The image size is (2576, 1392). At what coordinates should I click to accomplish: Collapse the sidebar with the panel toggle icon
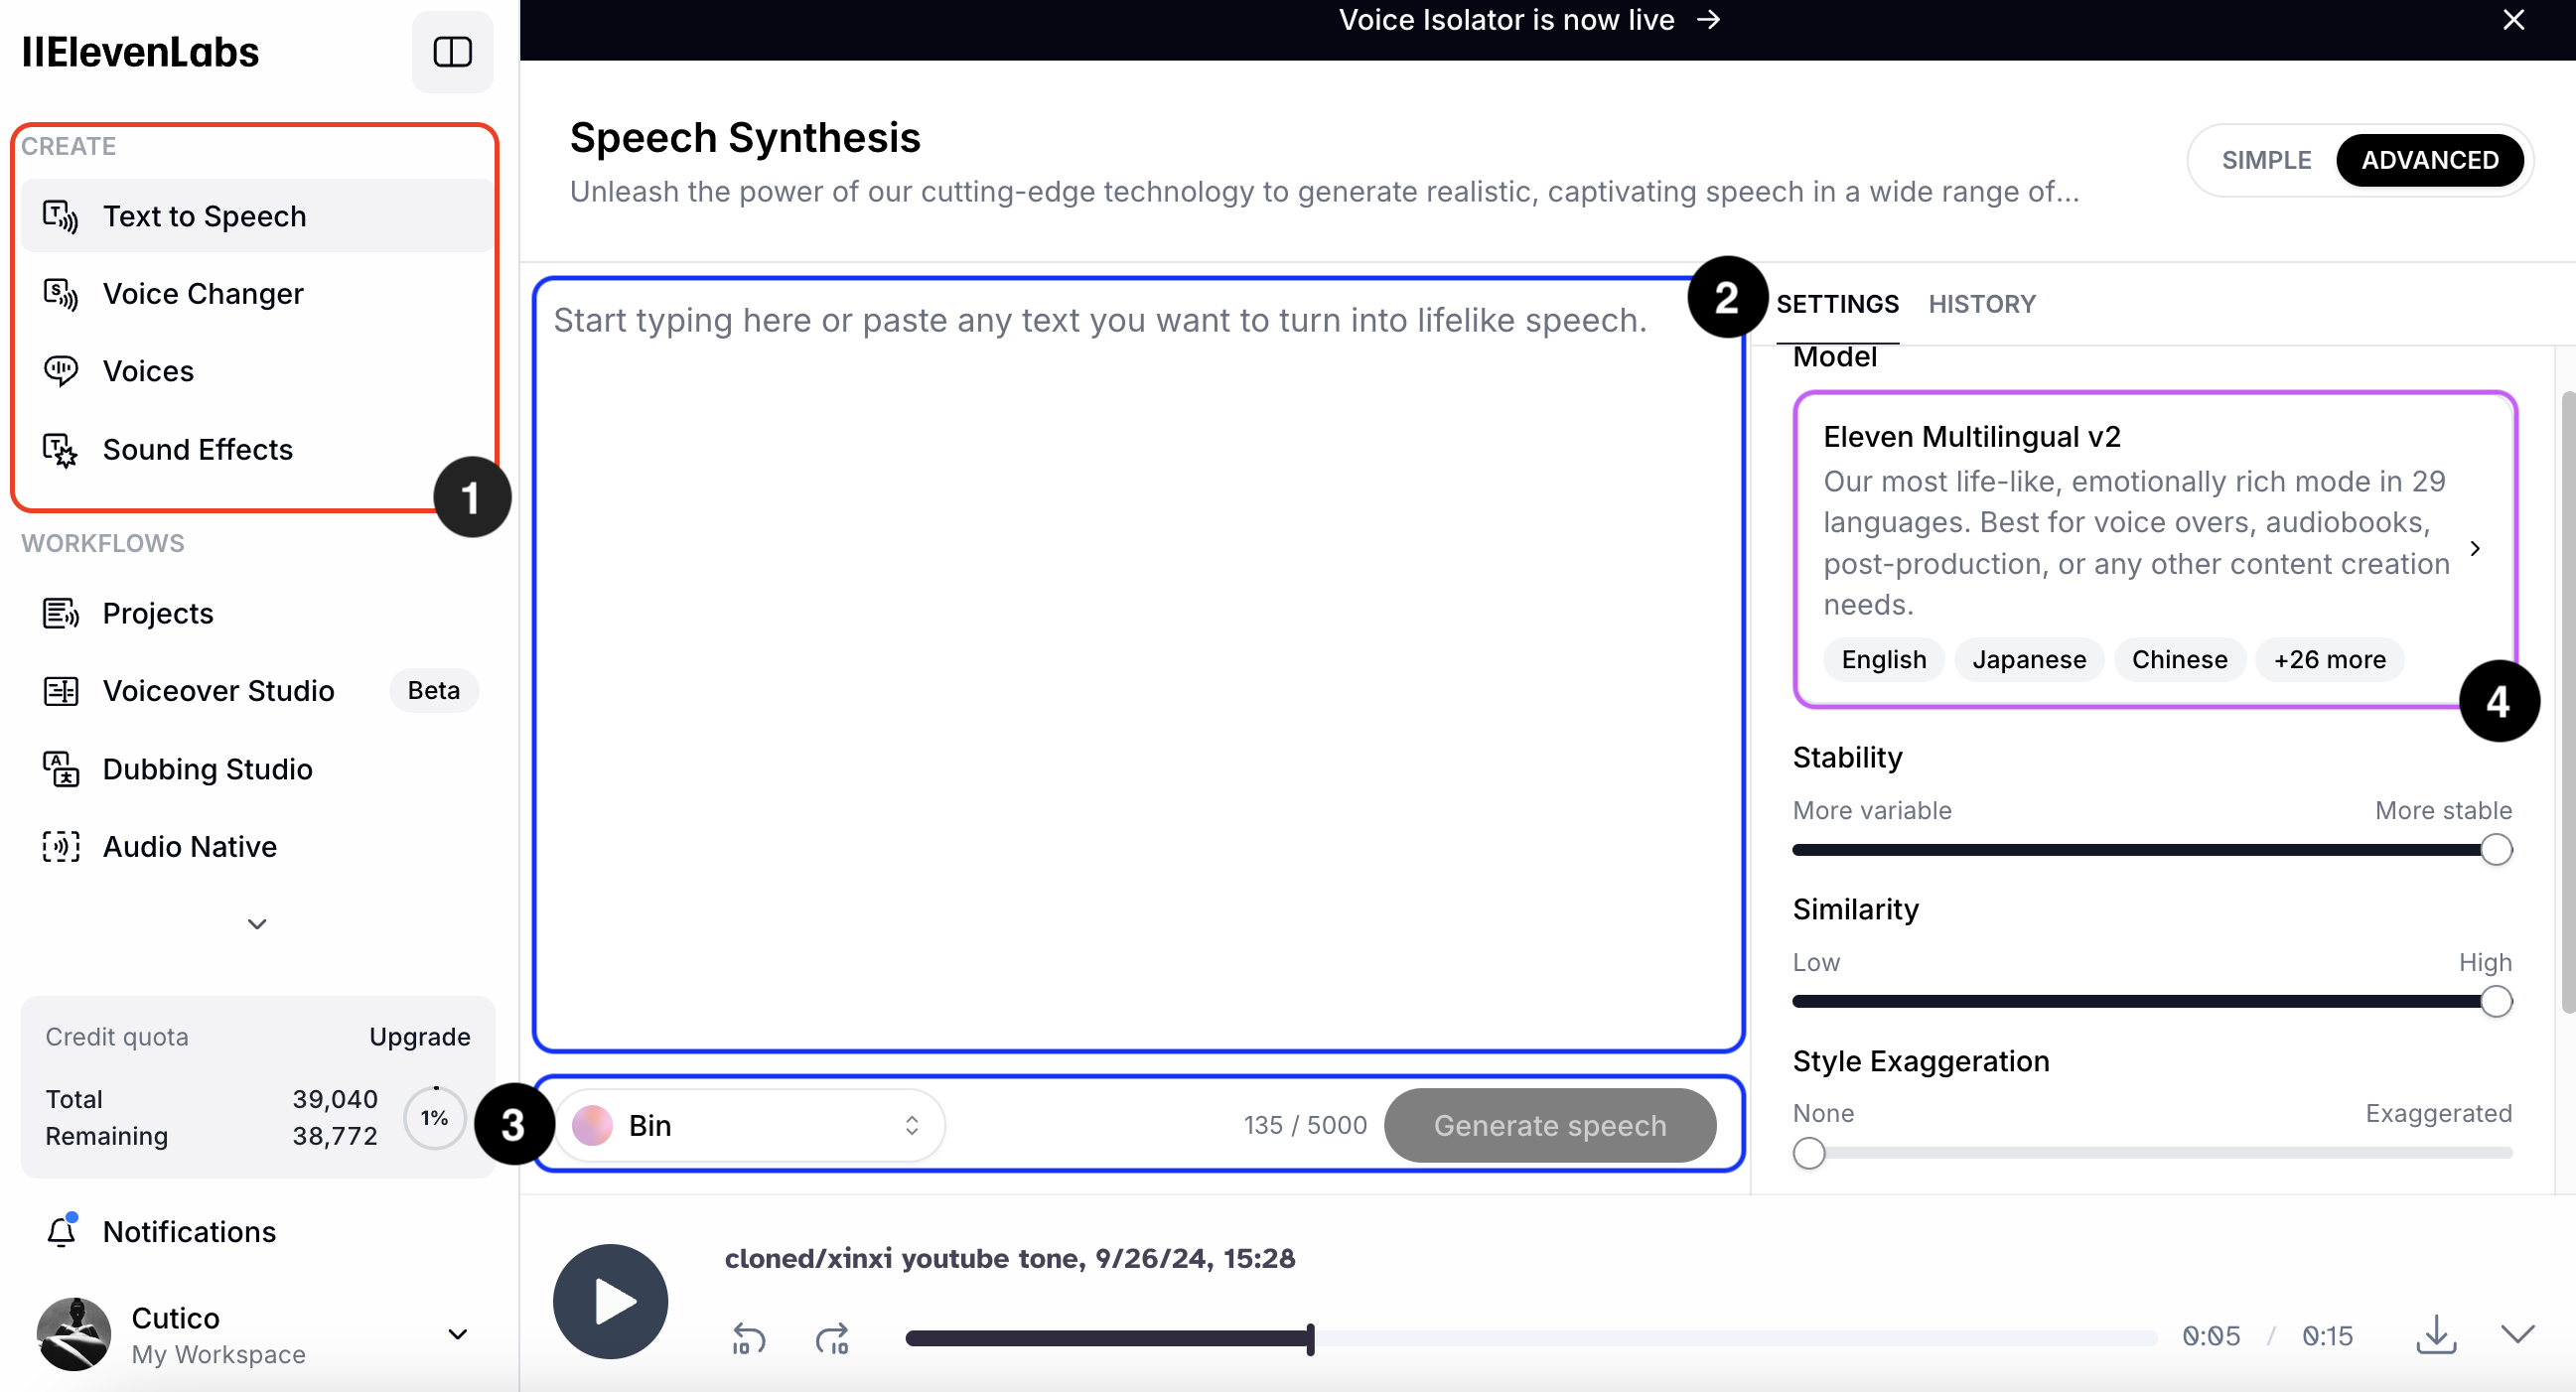click(x=452, y=52)
